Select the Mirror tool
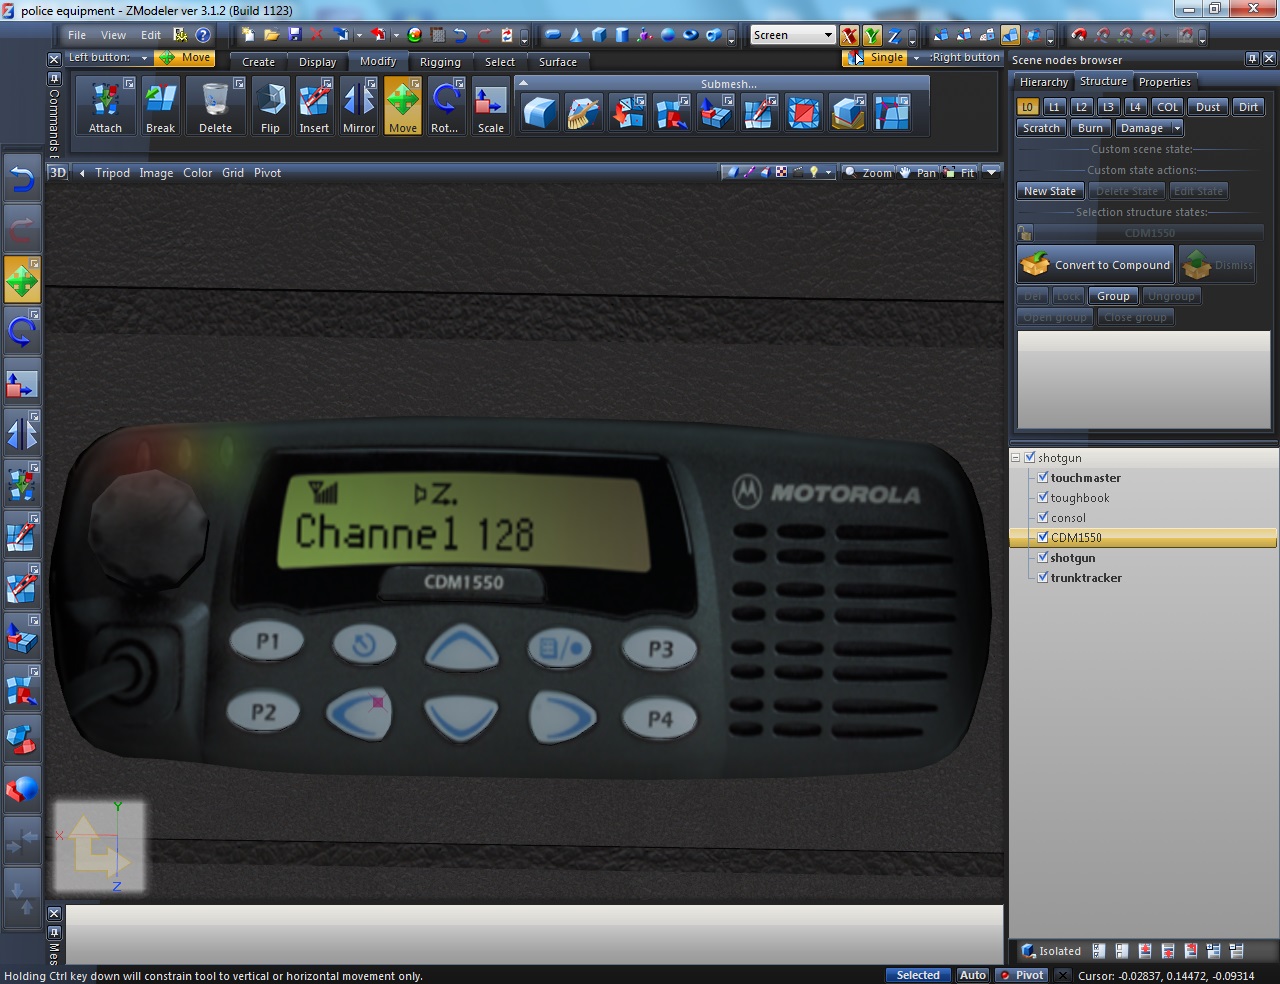This screenshot has height=984, width=1280. tap(358, 107)
